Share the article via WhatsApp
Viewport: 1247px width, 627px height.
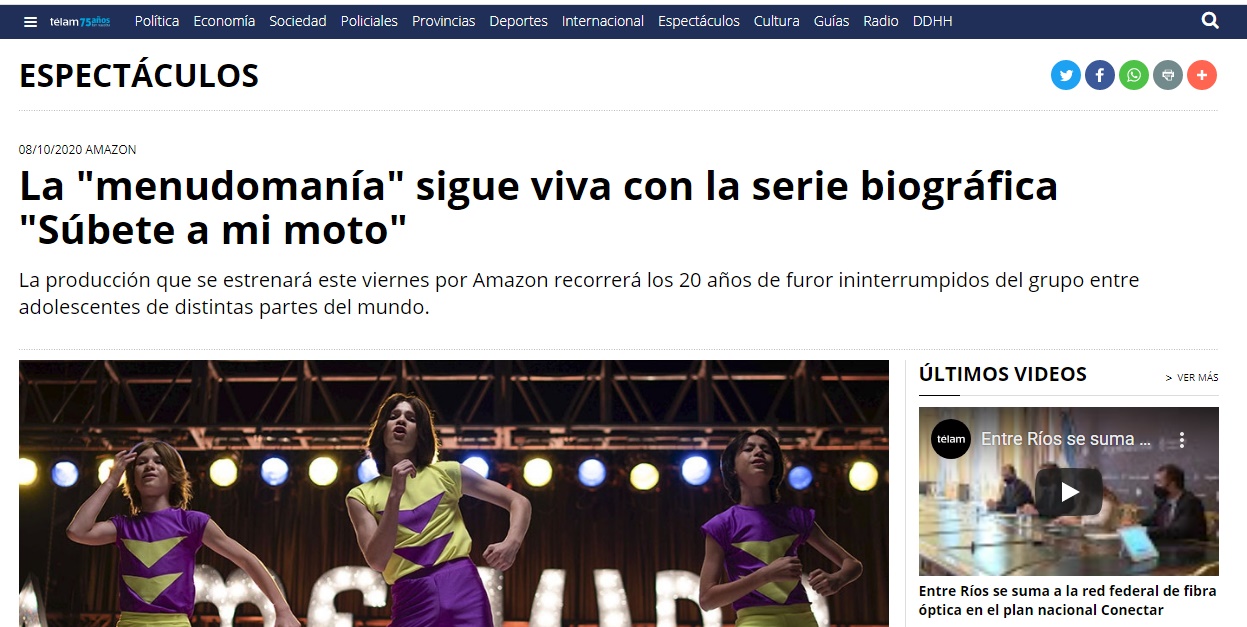coord(1134,75)
